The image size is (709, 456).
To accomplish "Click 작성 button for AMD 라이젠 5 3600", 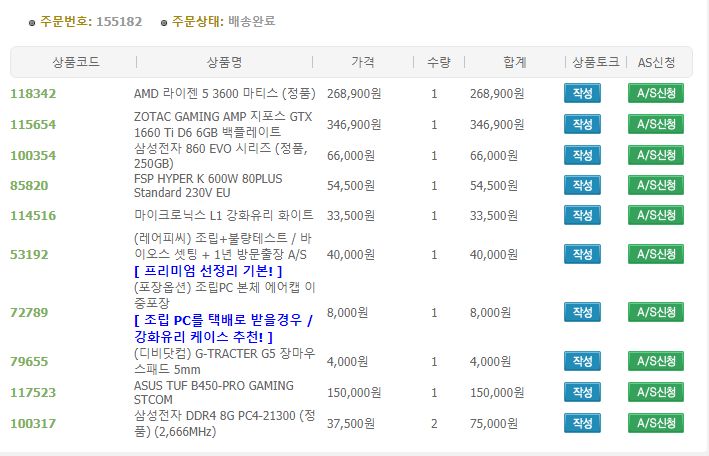I will (x=582, y=93).
